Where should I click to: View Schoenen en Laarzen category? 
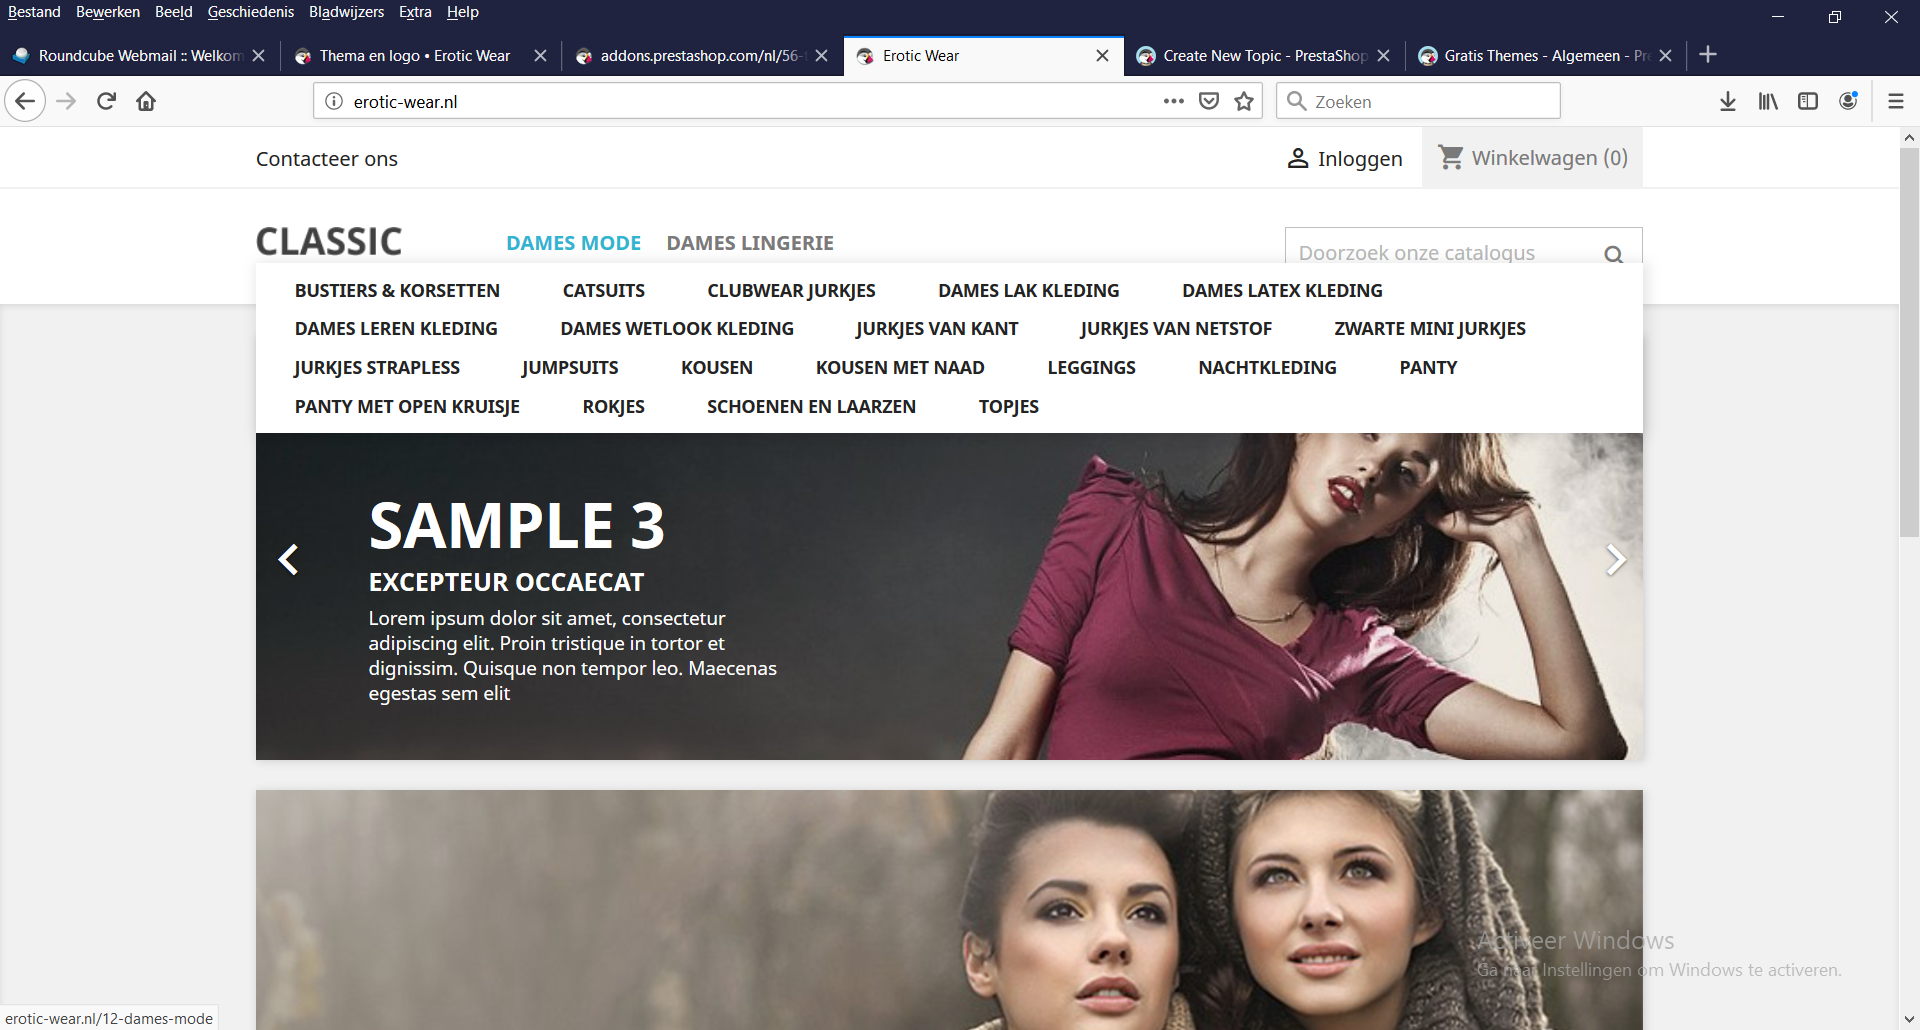811,407
